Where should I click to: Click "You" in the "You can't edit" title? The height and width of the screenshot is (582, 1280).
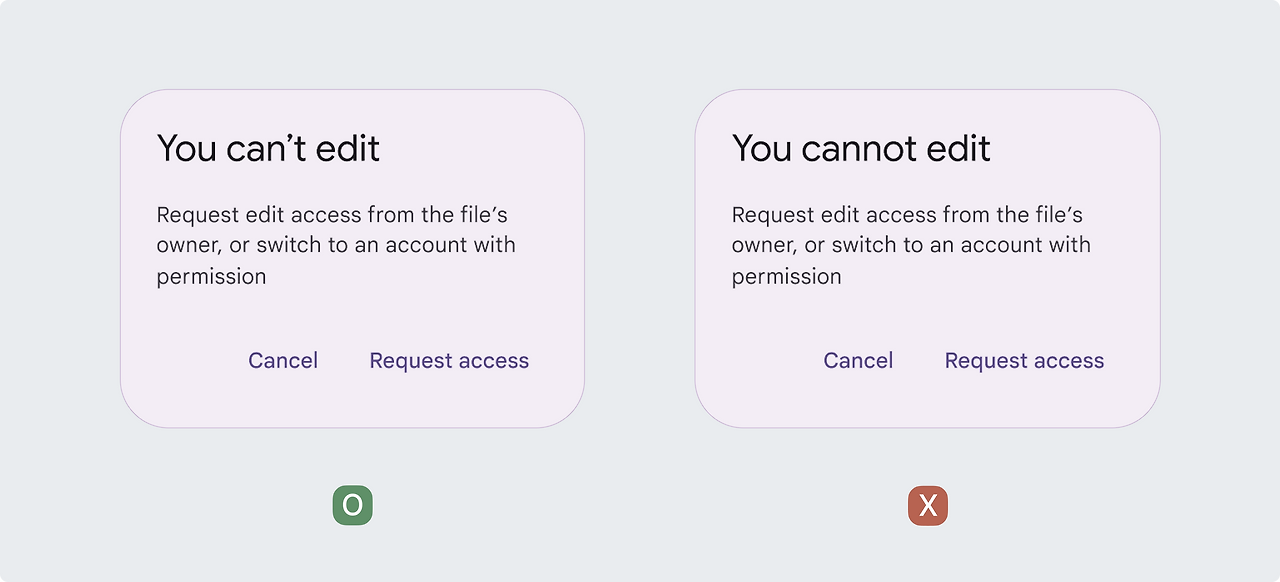point(186,149)
